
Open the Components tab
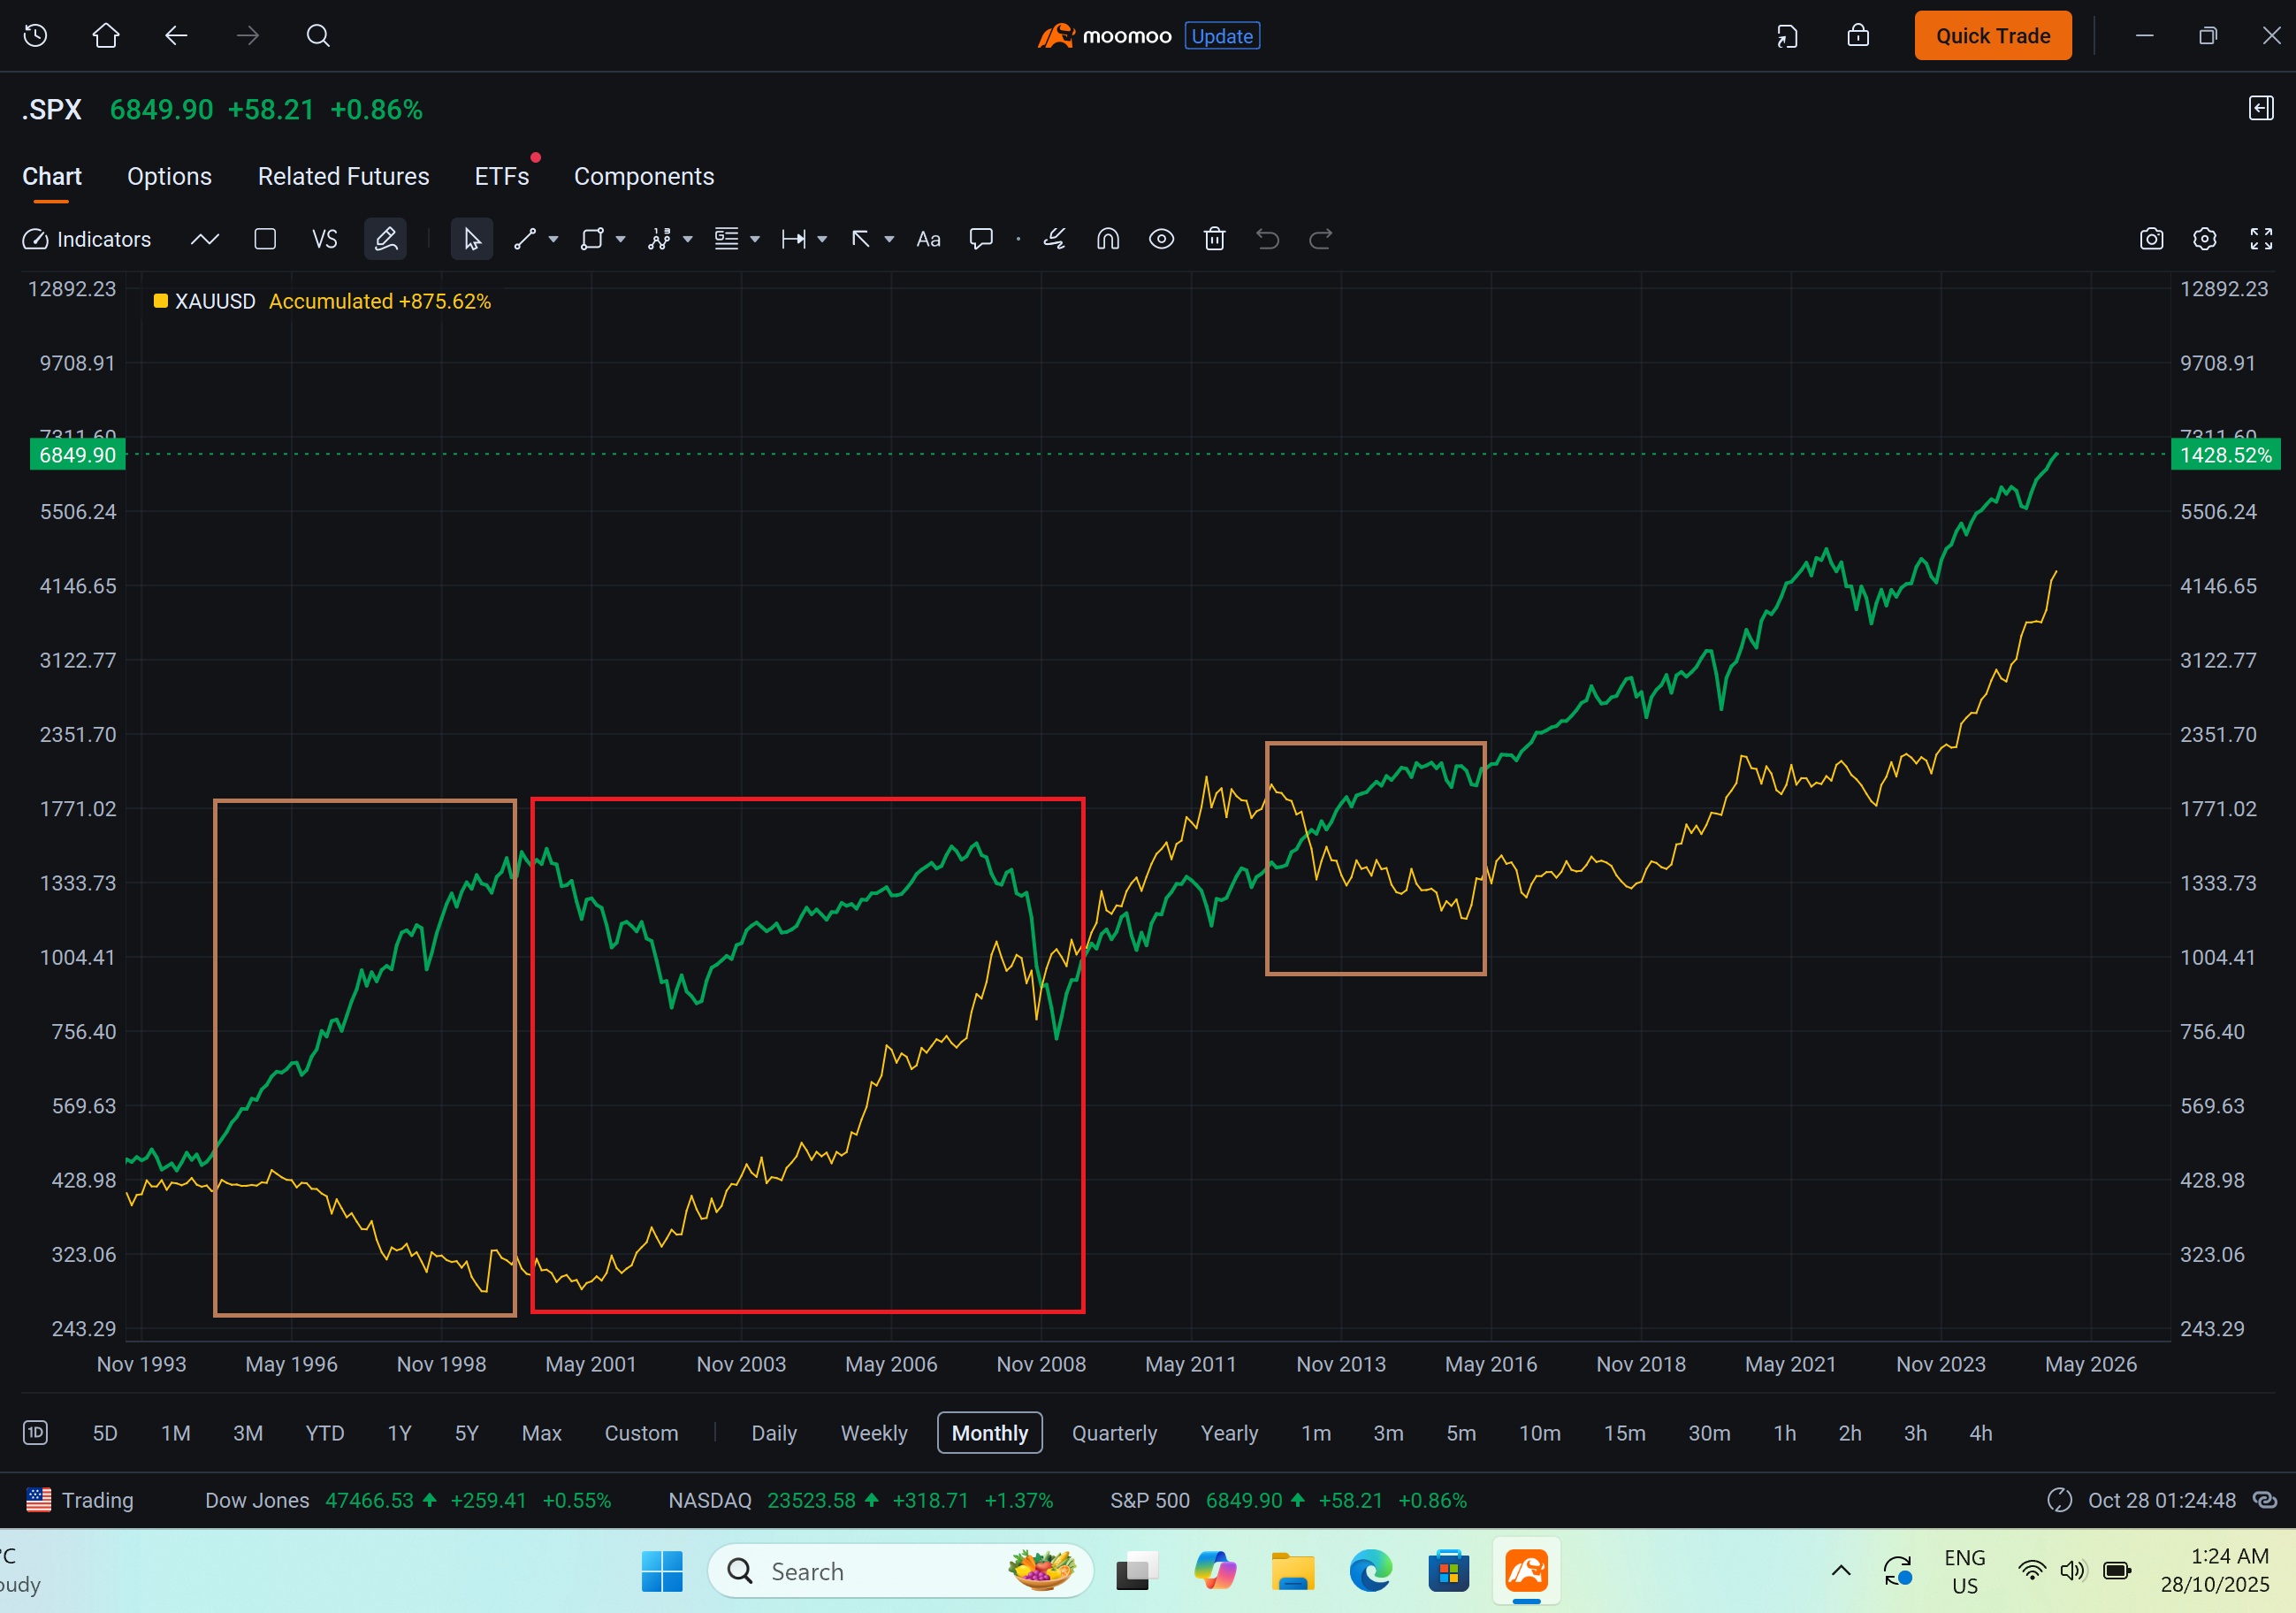pyautogui.click(x=644, y=176)
